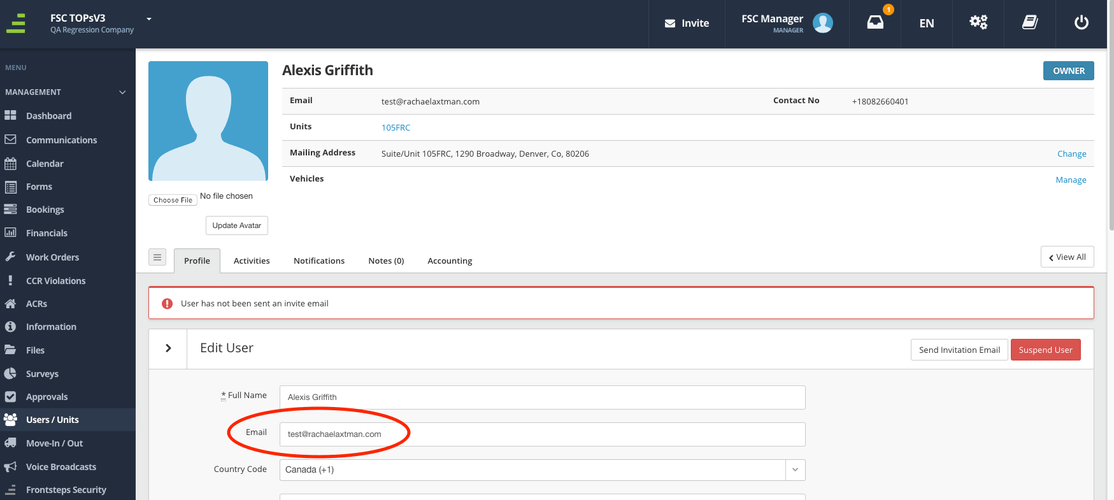Viewport: 1114px width, 500px height.
Task: Click the Frontsteps Security sidebar icon
Action: 11,490
